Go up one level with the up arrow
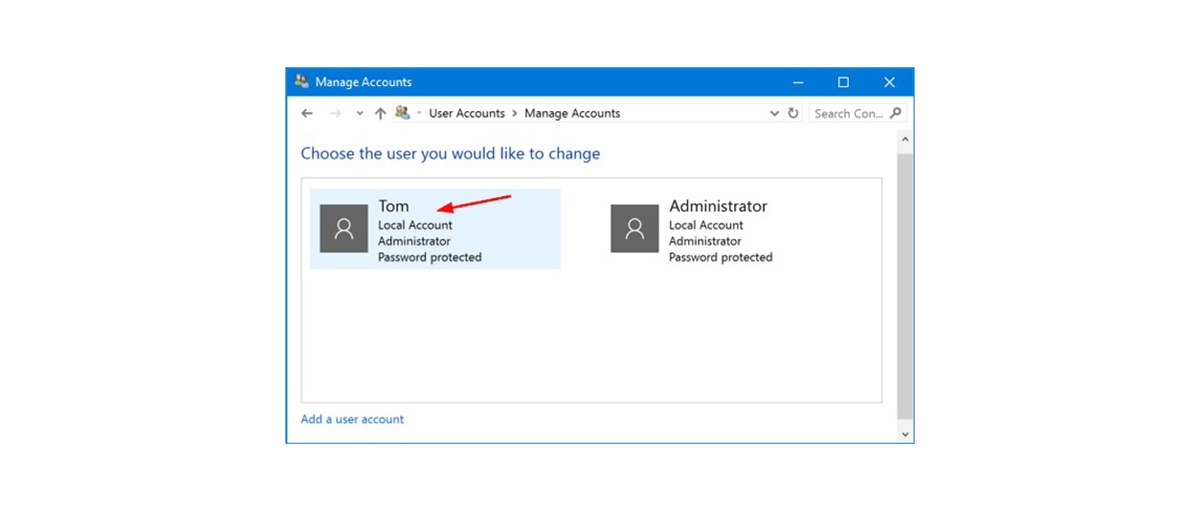The width and height of the screenshot is (1200, 511). click(x=380, y=114)
